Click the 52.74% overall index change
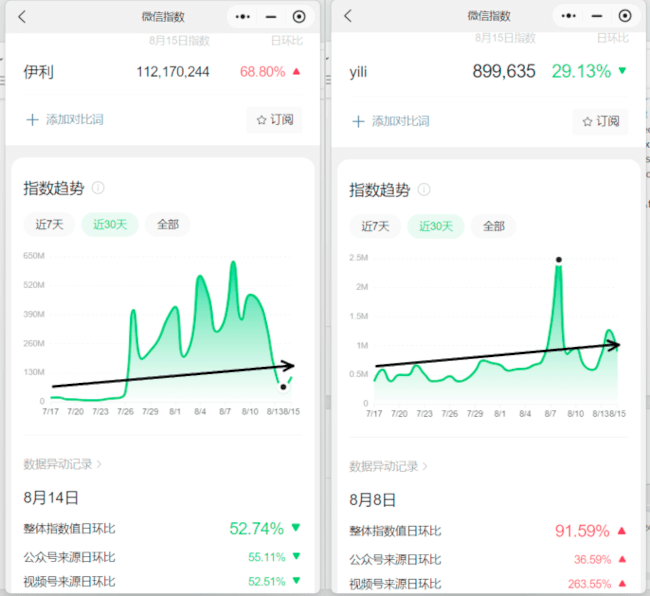Viewport: 650px width, 596px height. (x=257, y=529)
